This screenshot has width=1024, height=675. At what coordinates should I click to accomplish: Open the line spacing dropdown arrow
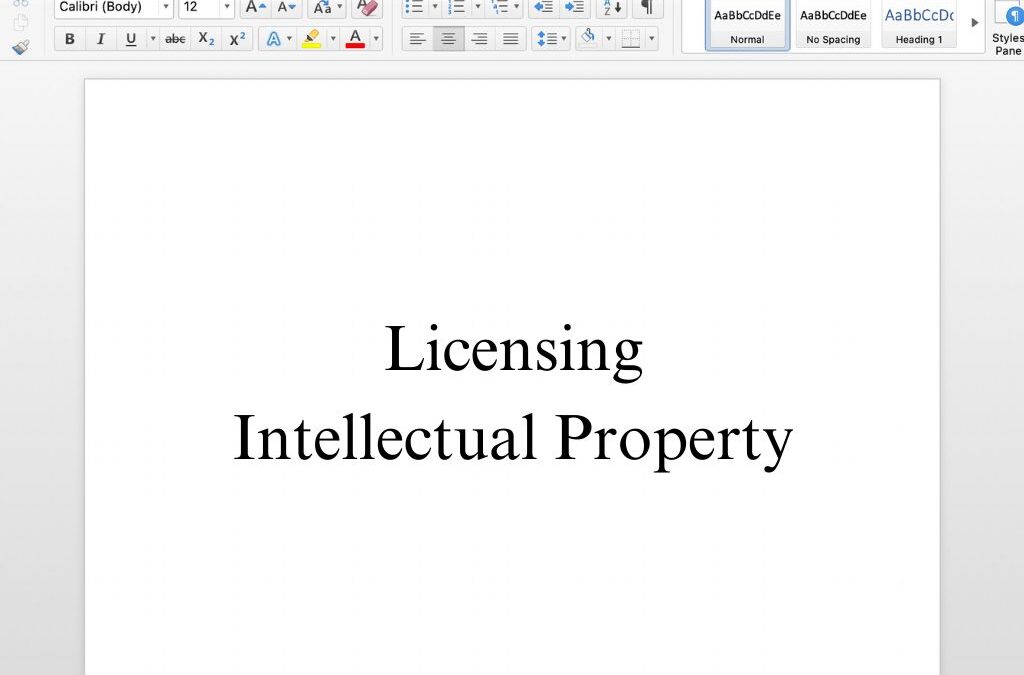pyautogui.click(x=564, y=39)
